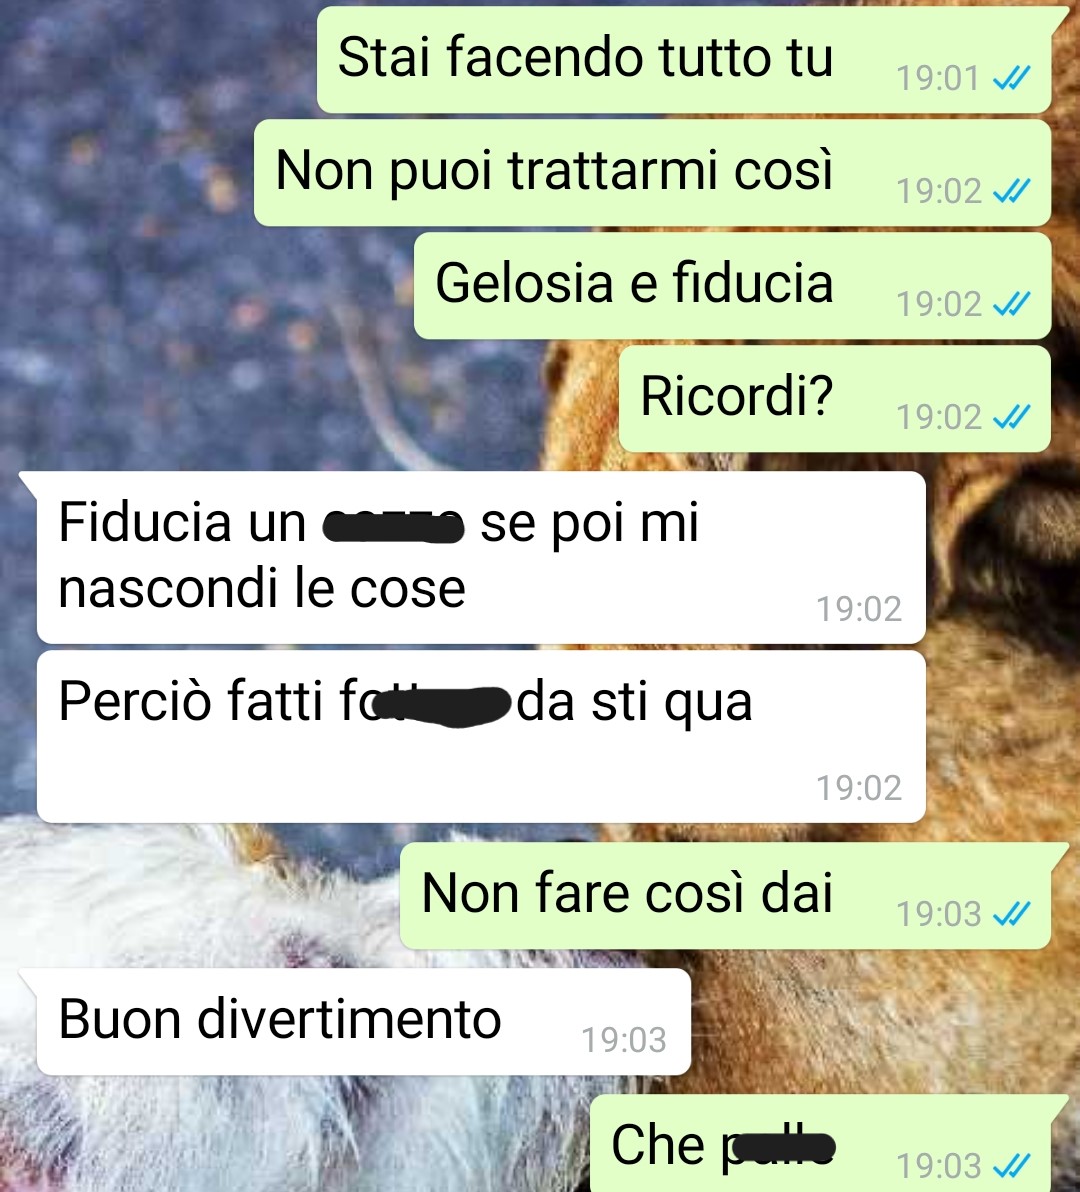
Task: Tap the read receipt on 'Non fare così dai'
Action: coord(1012,914)
